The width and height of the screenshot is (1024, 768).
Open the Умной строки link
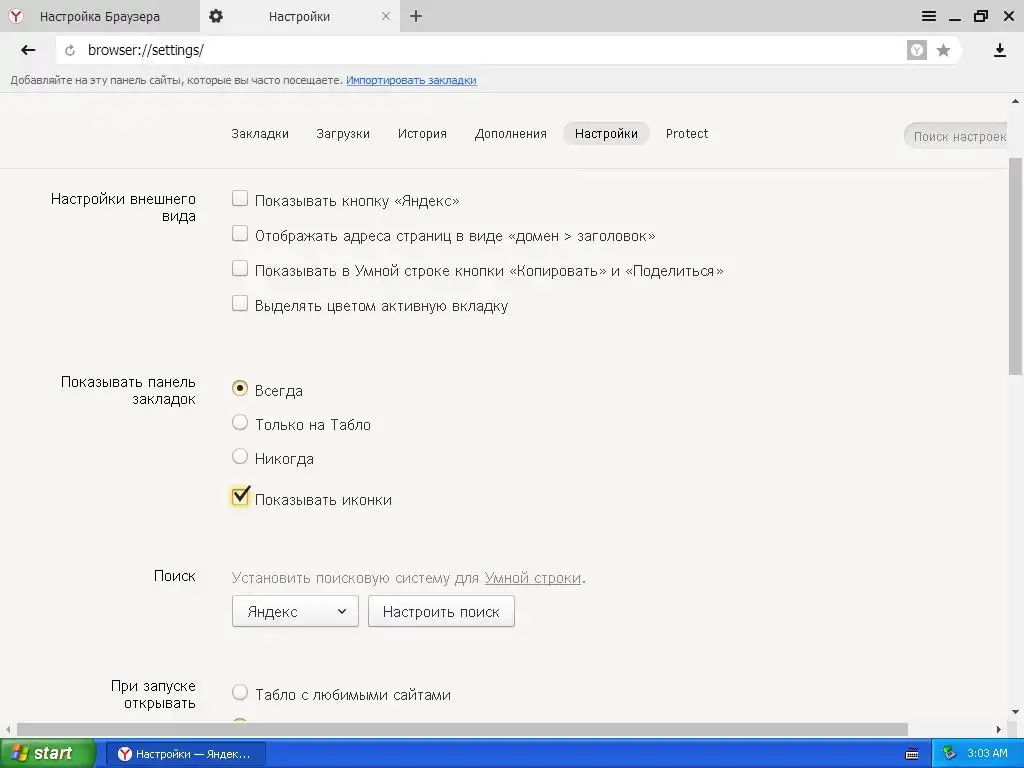tap(533, 578)
